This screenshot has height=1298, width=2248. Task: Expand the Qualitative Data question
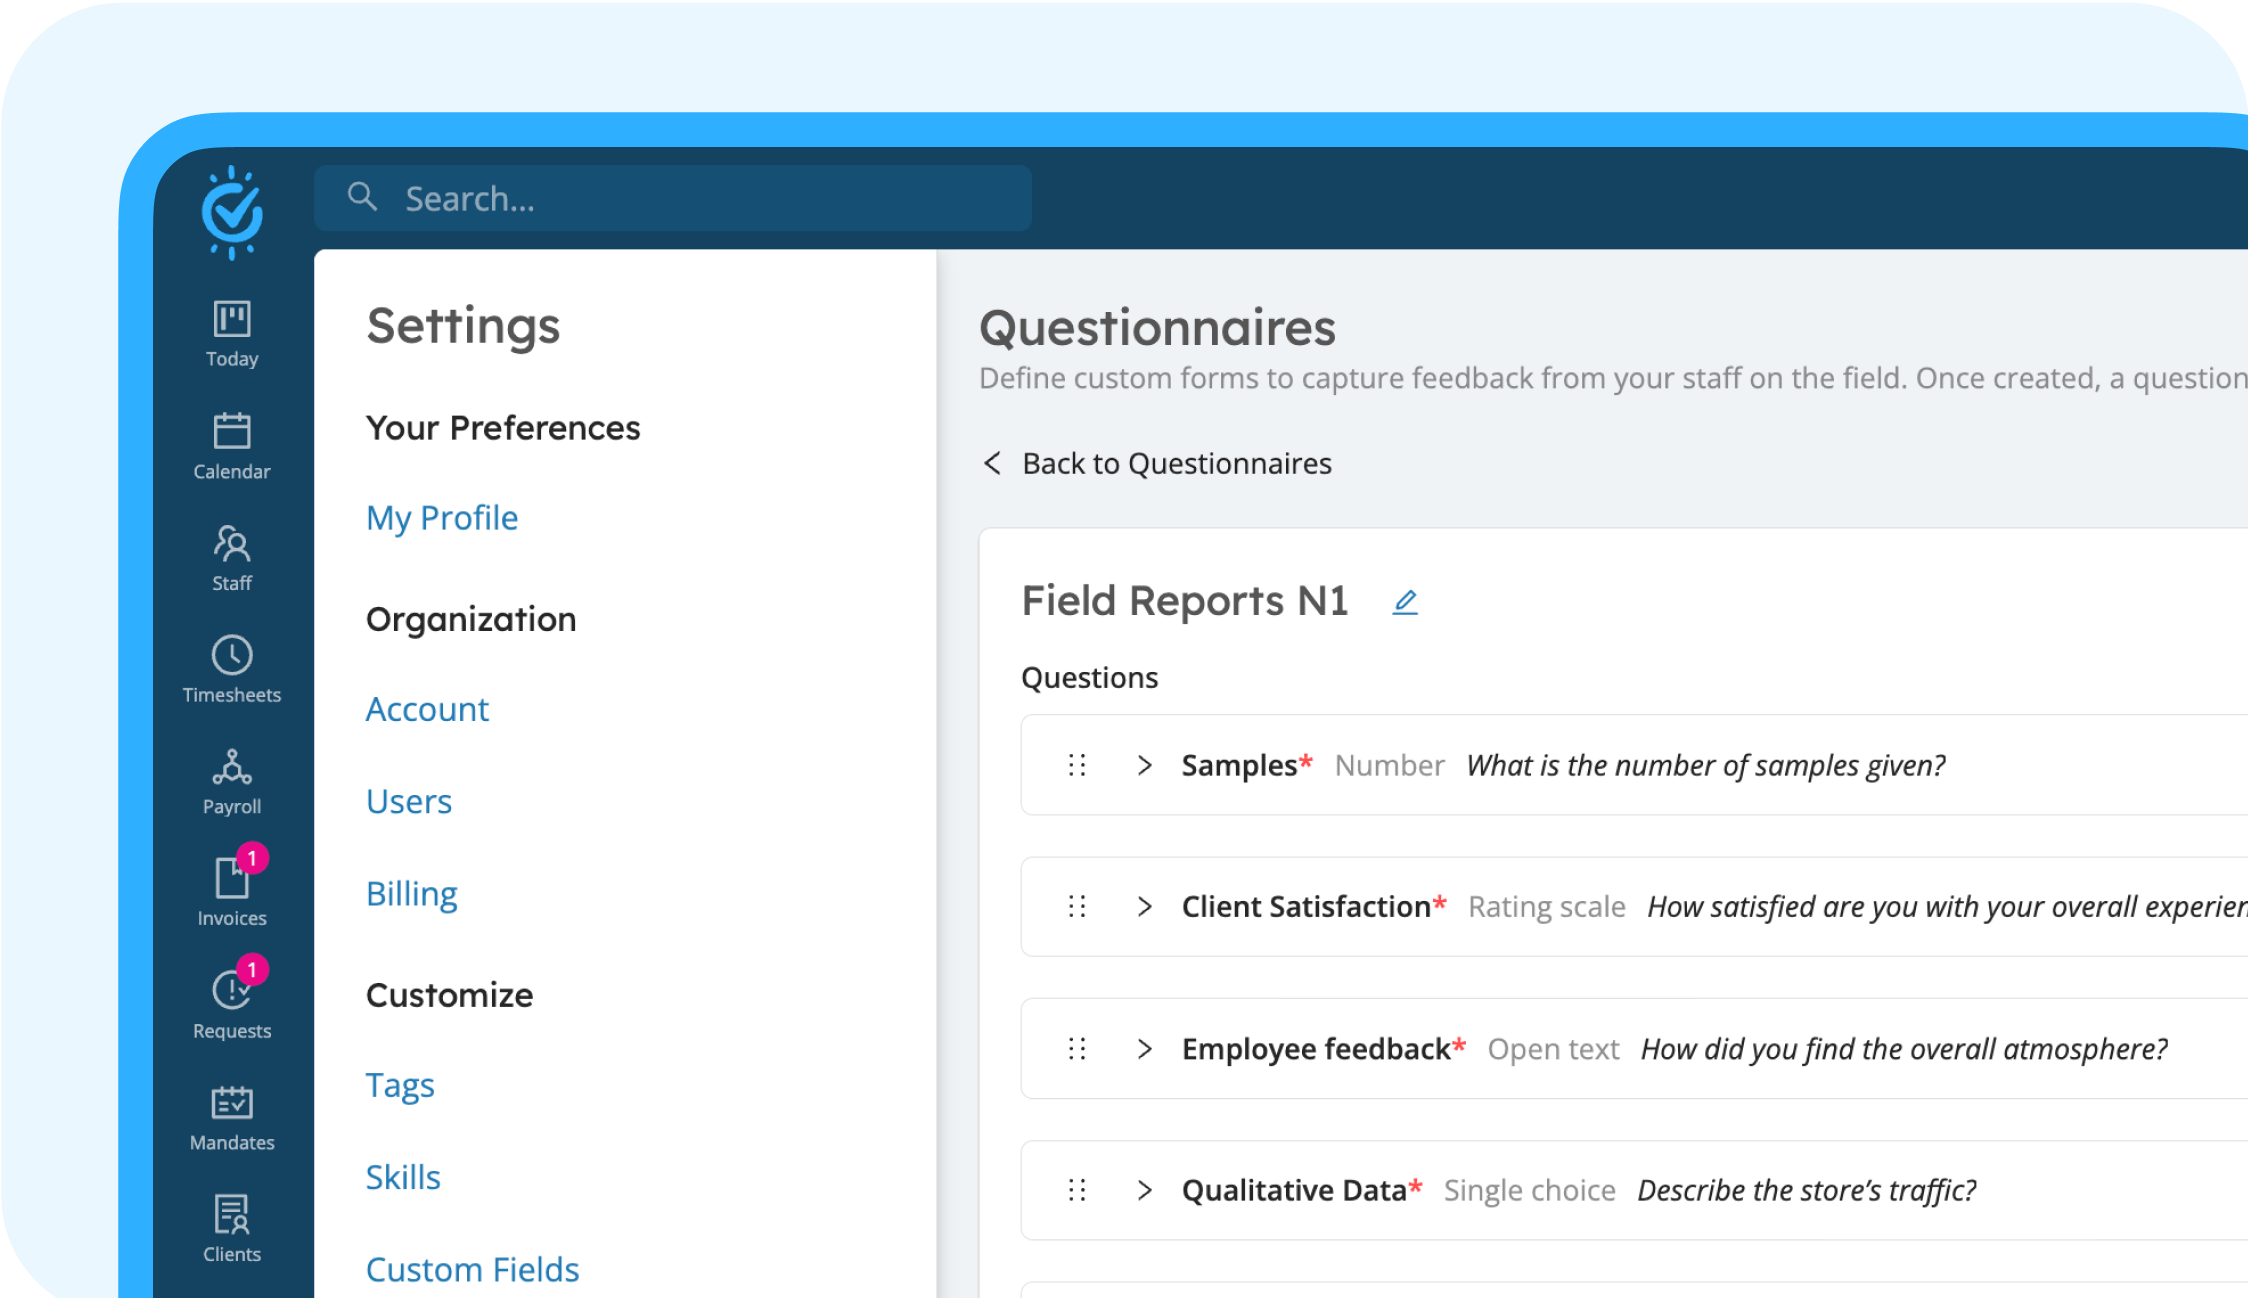(x=1143, y=1190)
